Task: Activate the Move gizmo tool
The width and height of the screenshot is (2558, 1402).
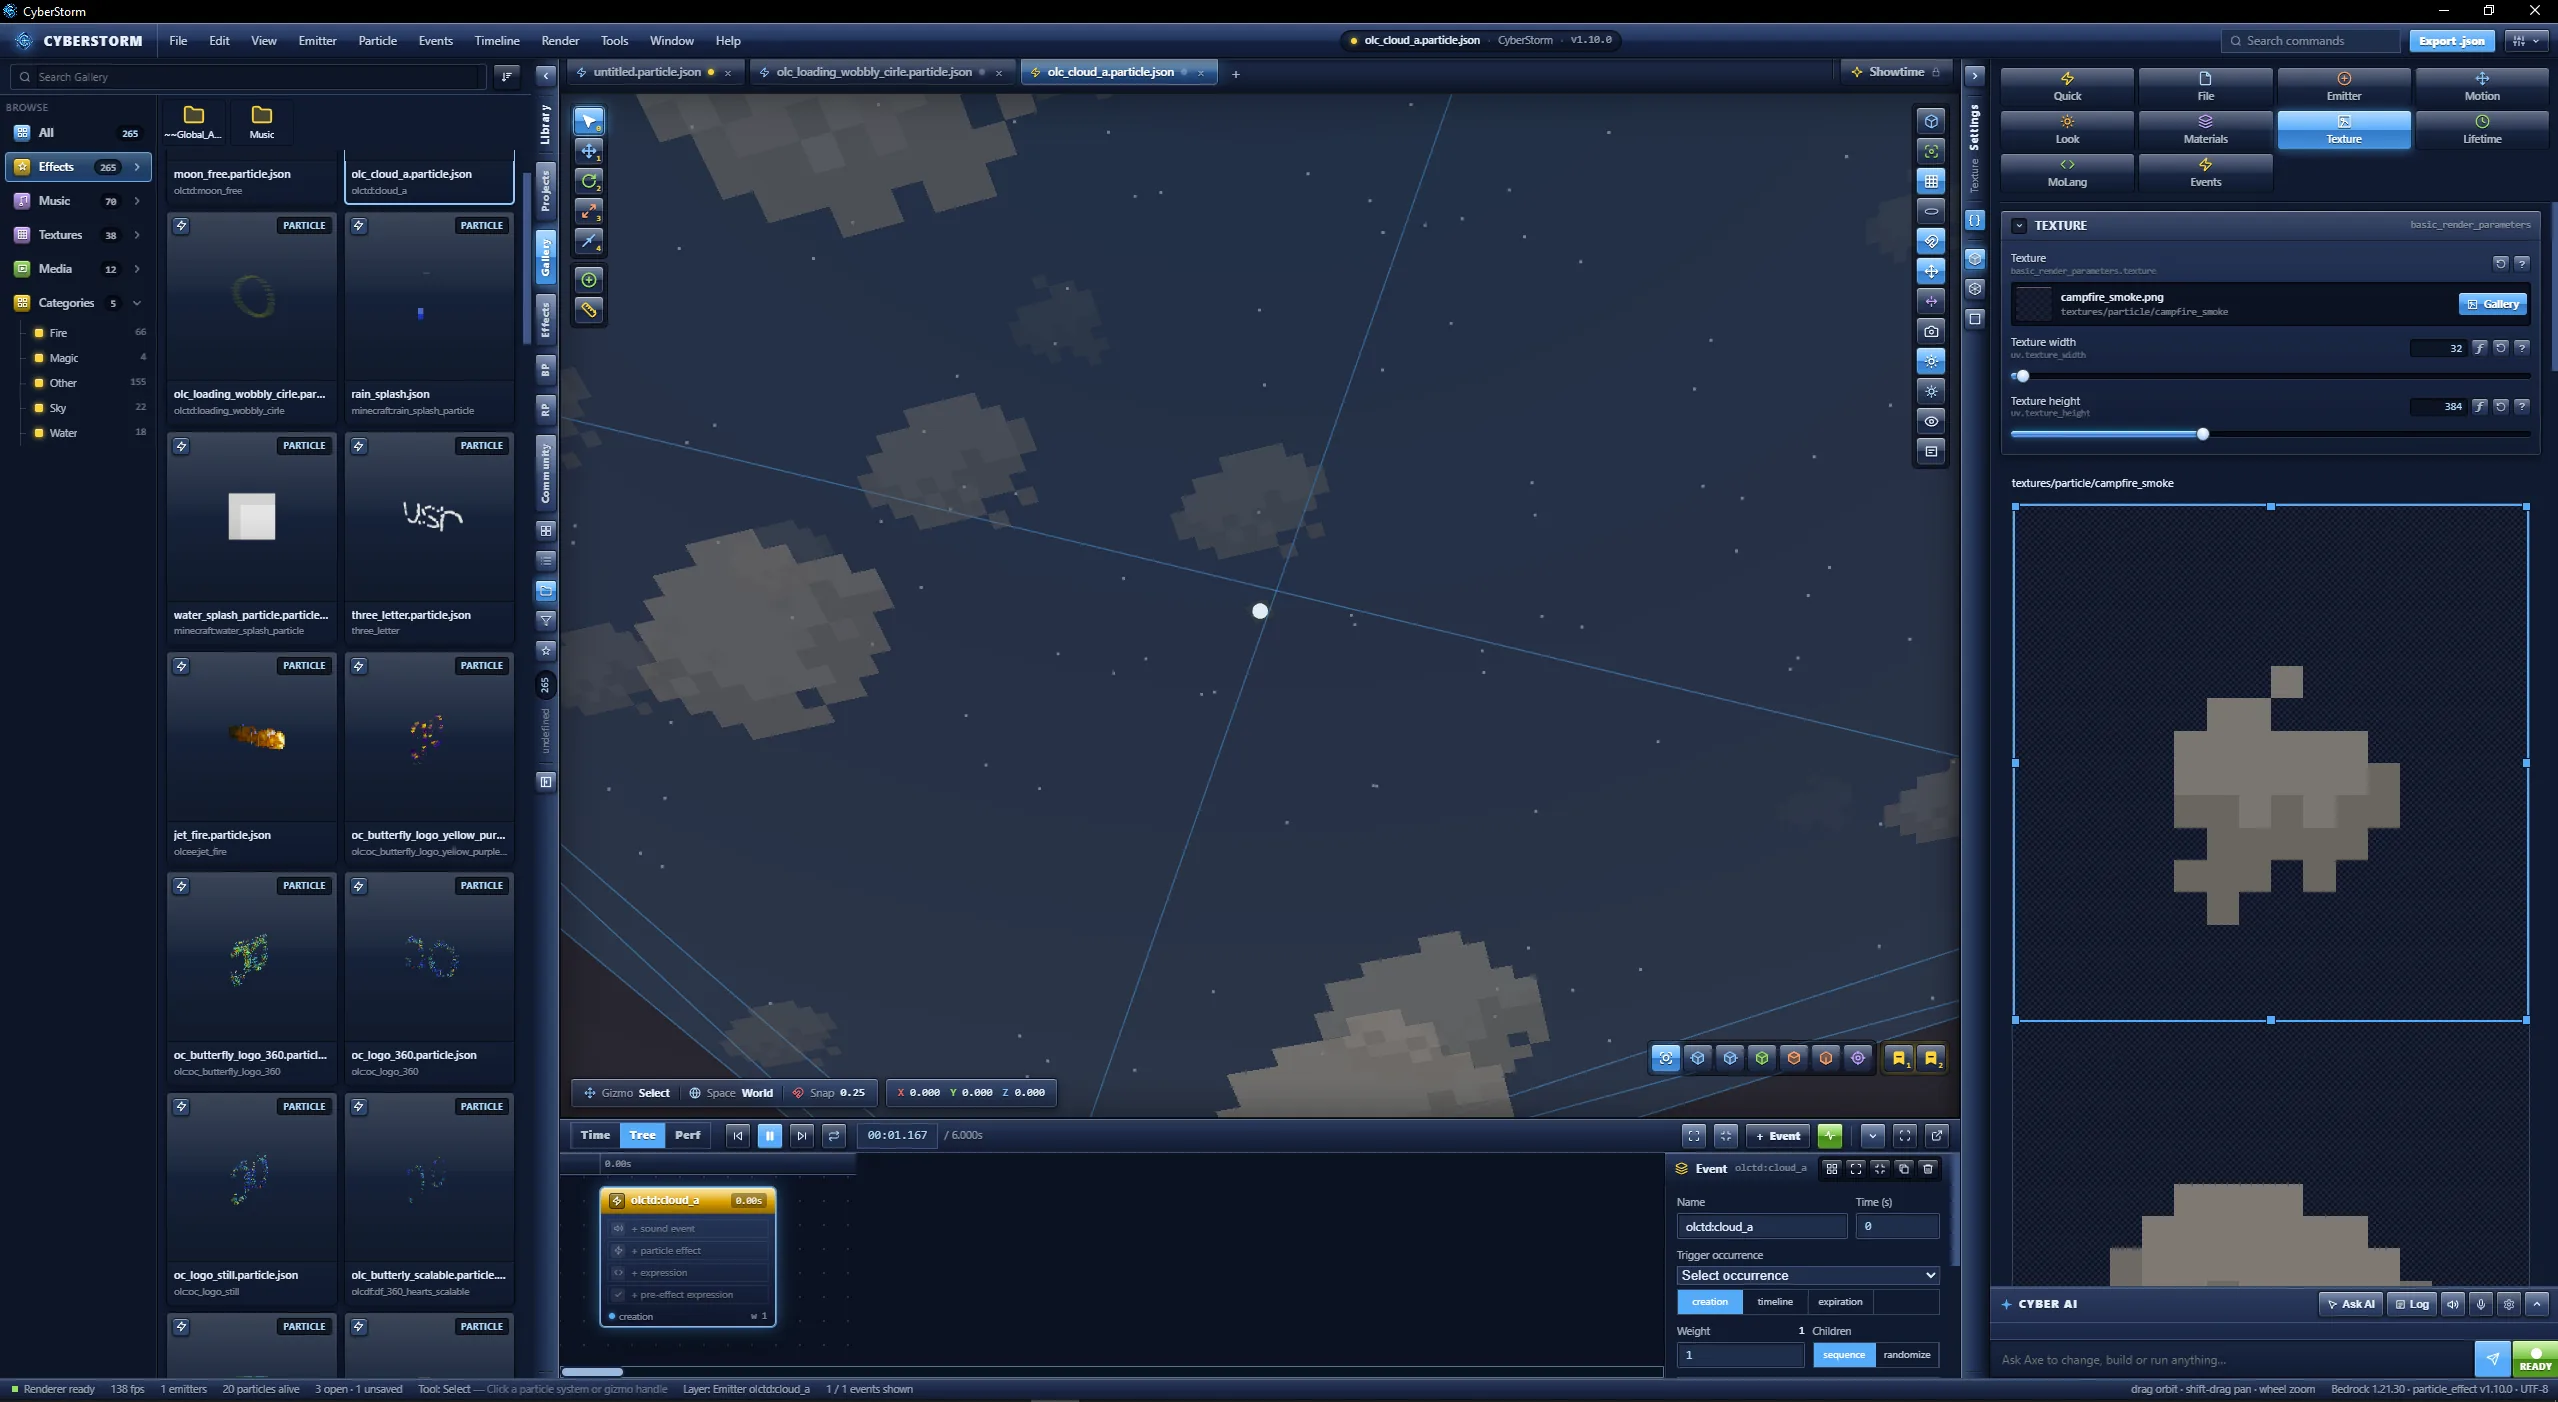Action: point(588,151)
